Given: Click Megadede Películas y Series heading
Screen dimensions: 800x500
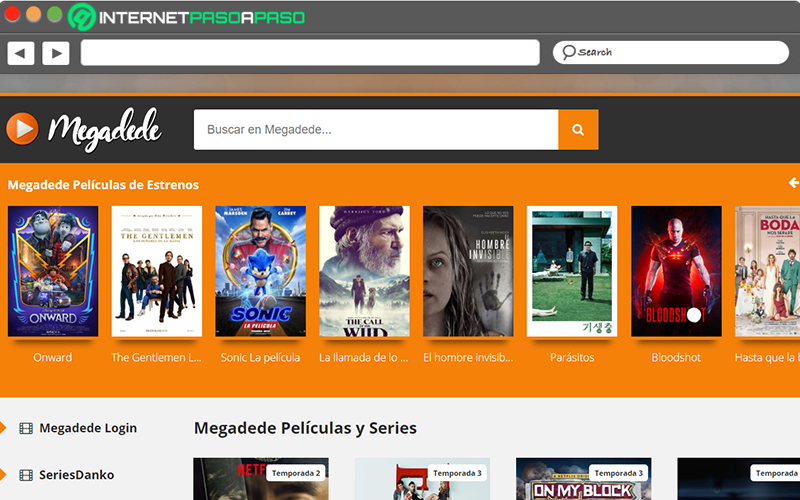Looking at the screenshot, I should pos(305,428).
